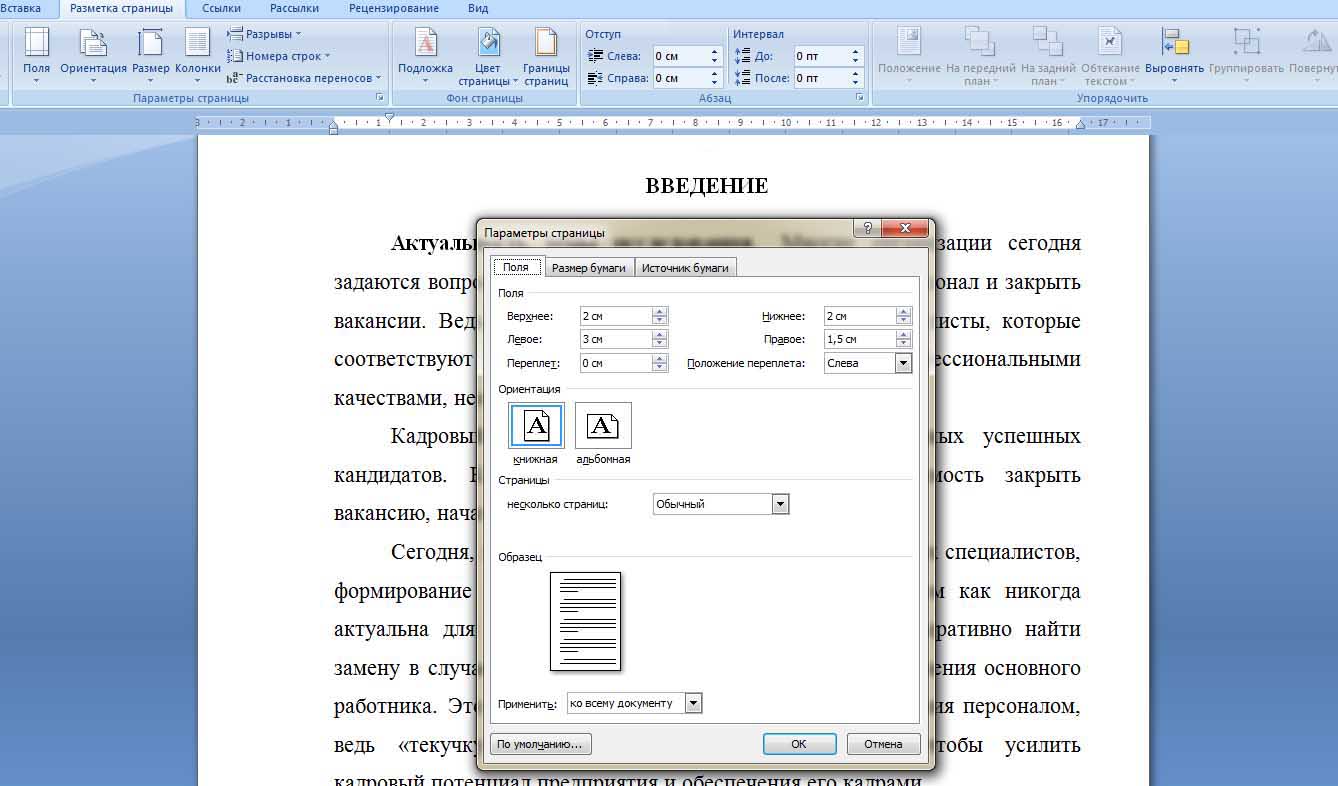1338x786 pixels.
Task: Increase the Верхнее margin with the up arrow
Action: pyautogui.click(x=659, y=312)
